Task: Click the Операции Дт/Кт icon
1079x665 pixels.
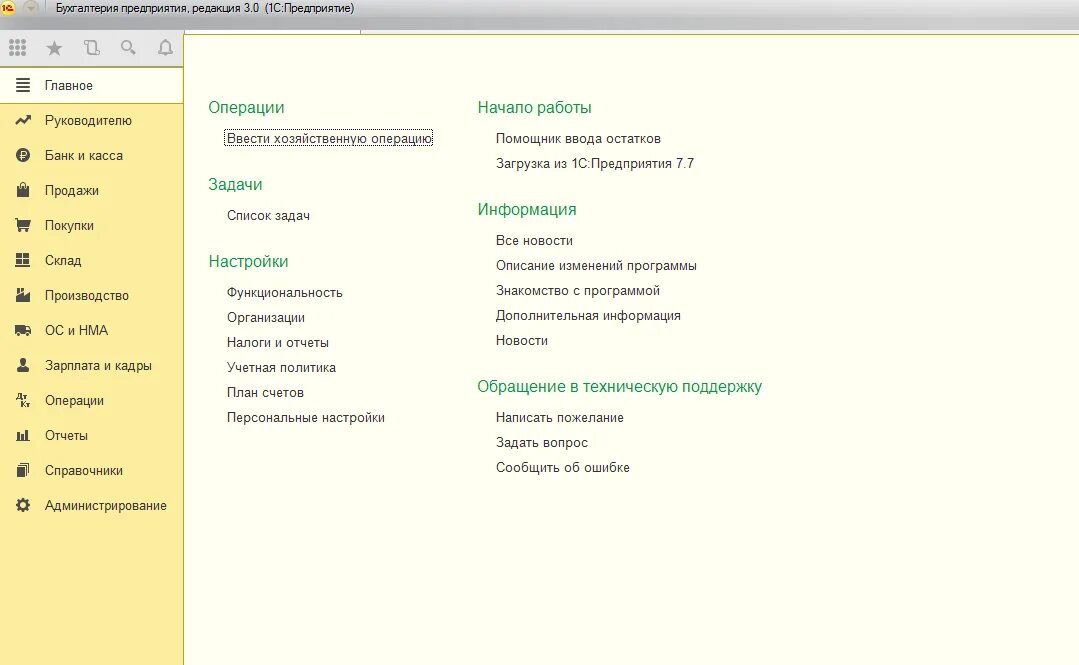Action: 23,400
